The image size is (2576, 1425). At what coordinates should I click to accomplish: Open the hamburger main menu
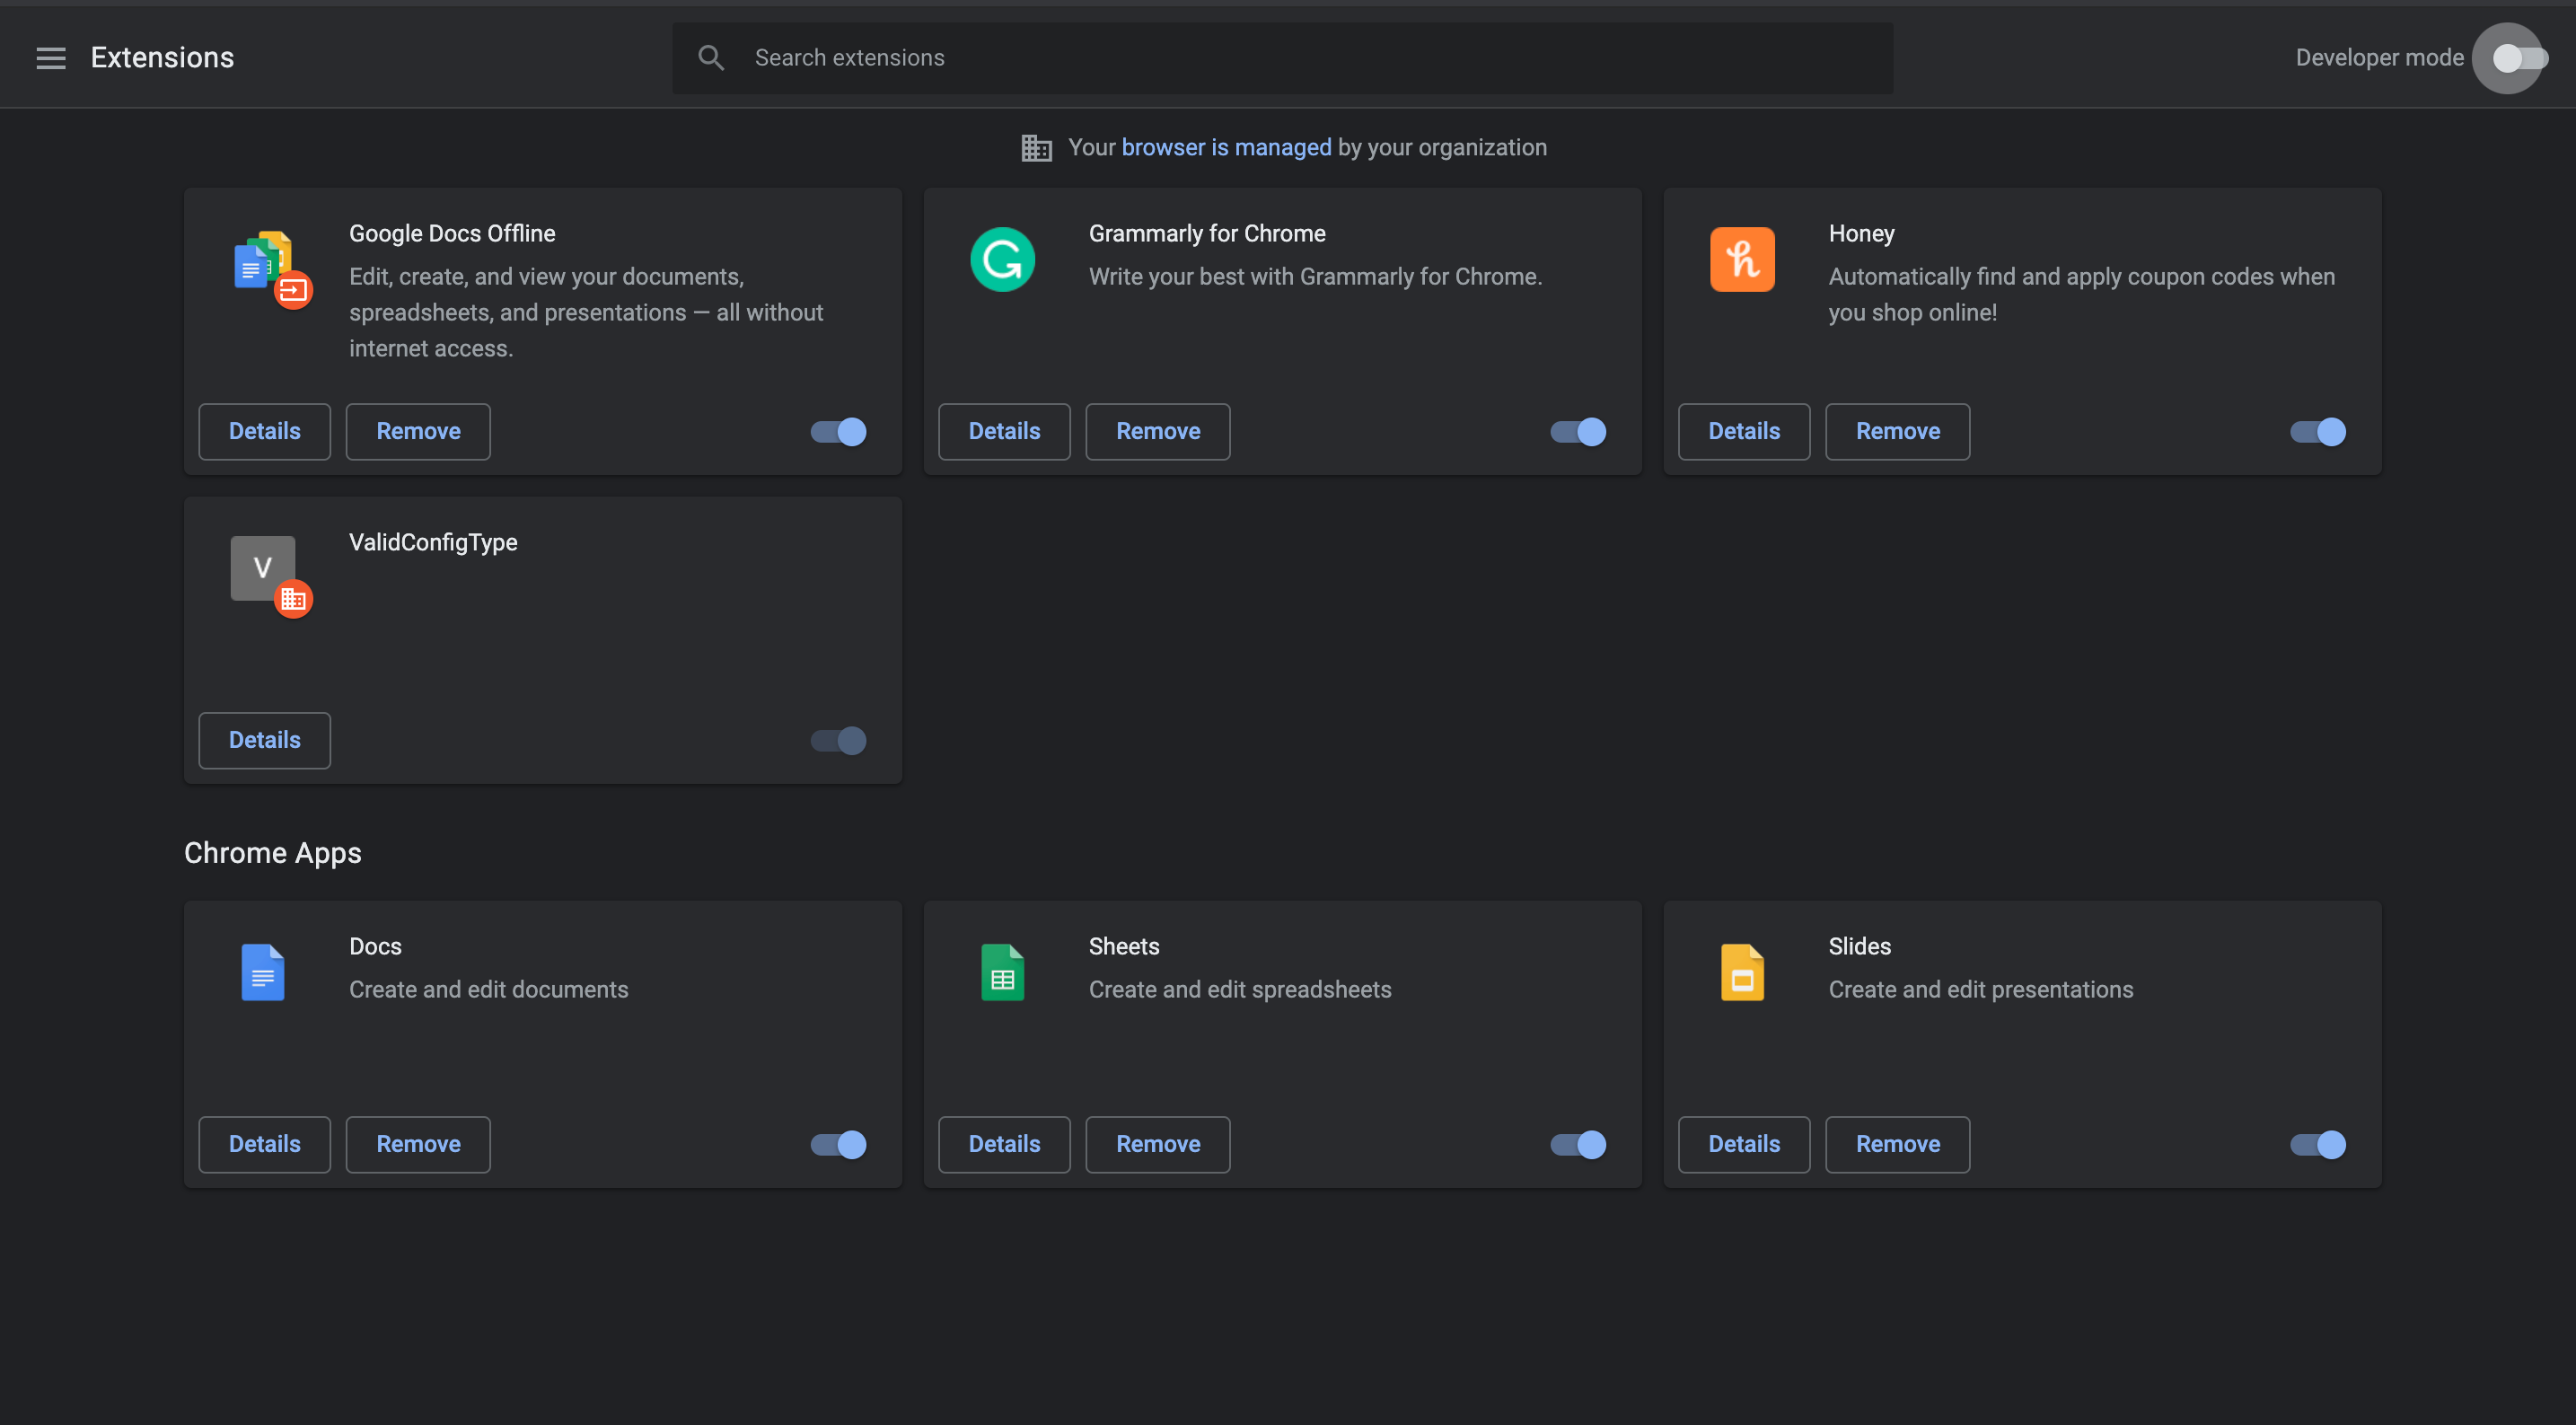[x=51, y=58]
